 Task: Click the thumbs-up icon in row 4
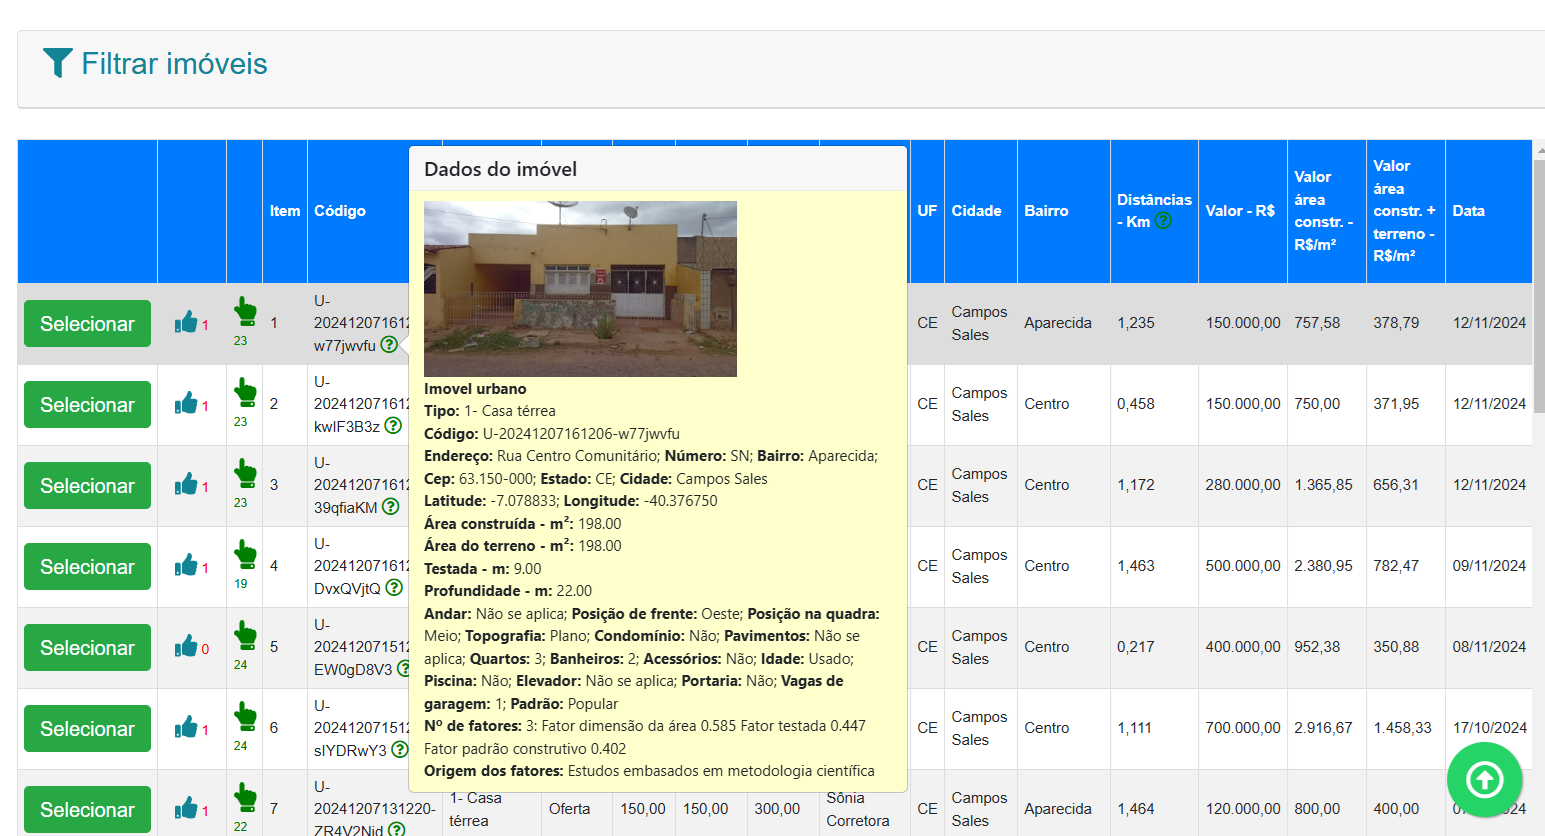[x=186, y=565]
